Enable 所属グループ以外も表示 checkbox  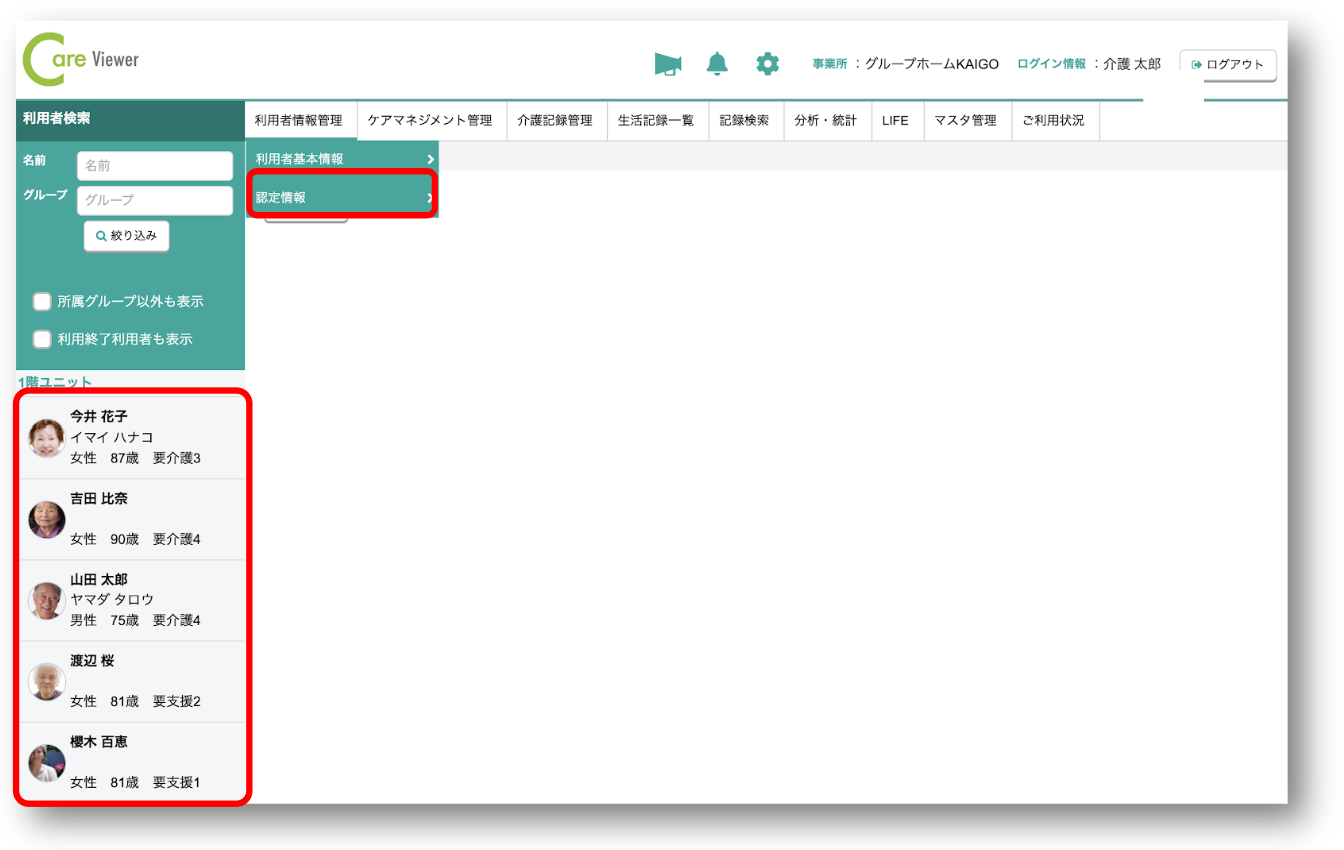42,301
